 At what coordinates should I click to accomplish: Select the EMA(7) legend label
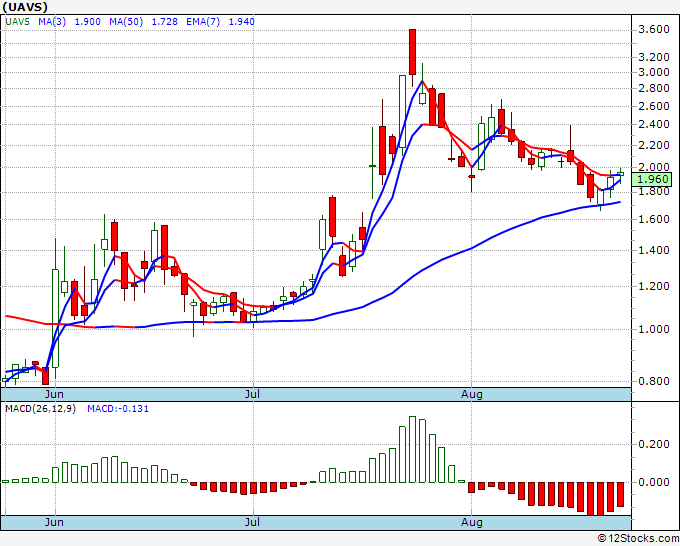(x=203, y=22)
